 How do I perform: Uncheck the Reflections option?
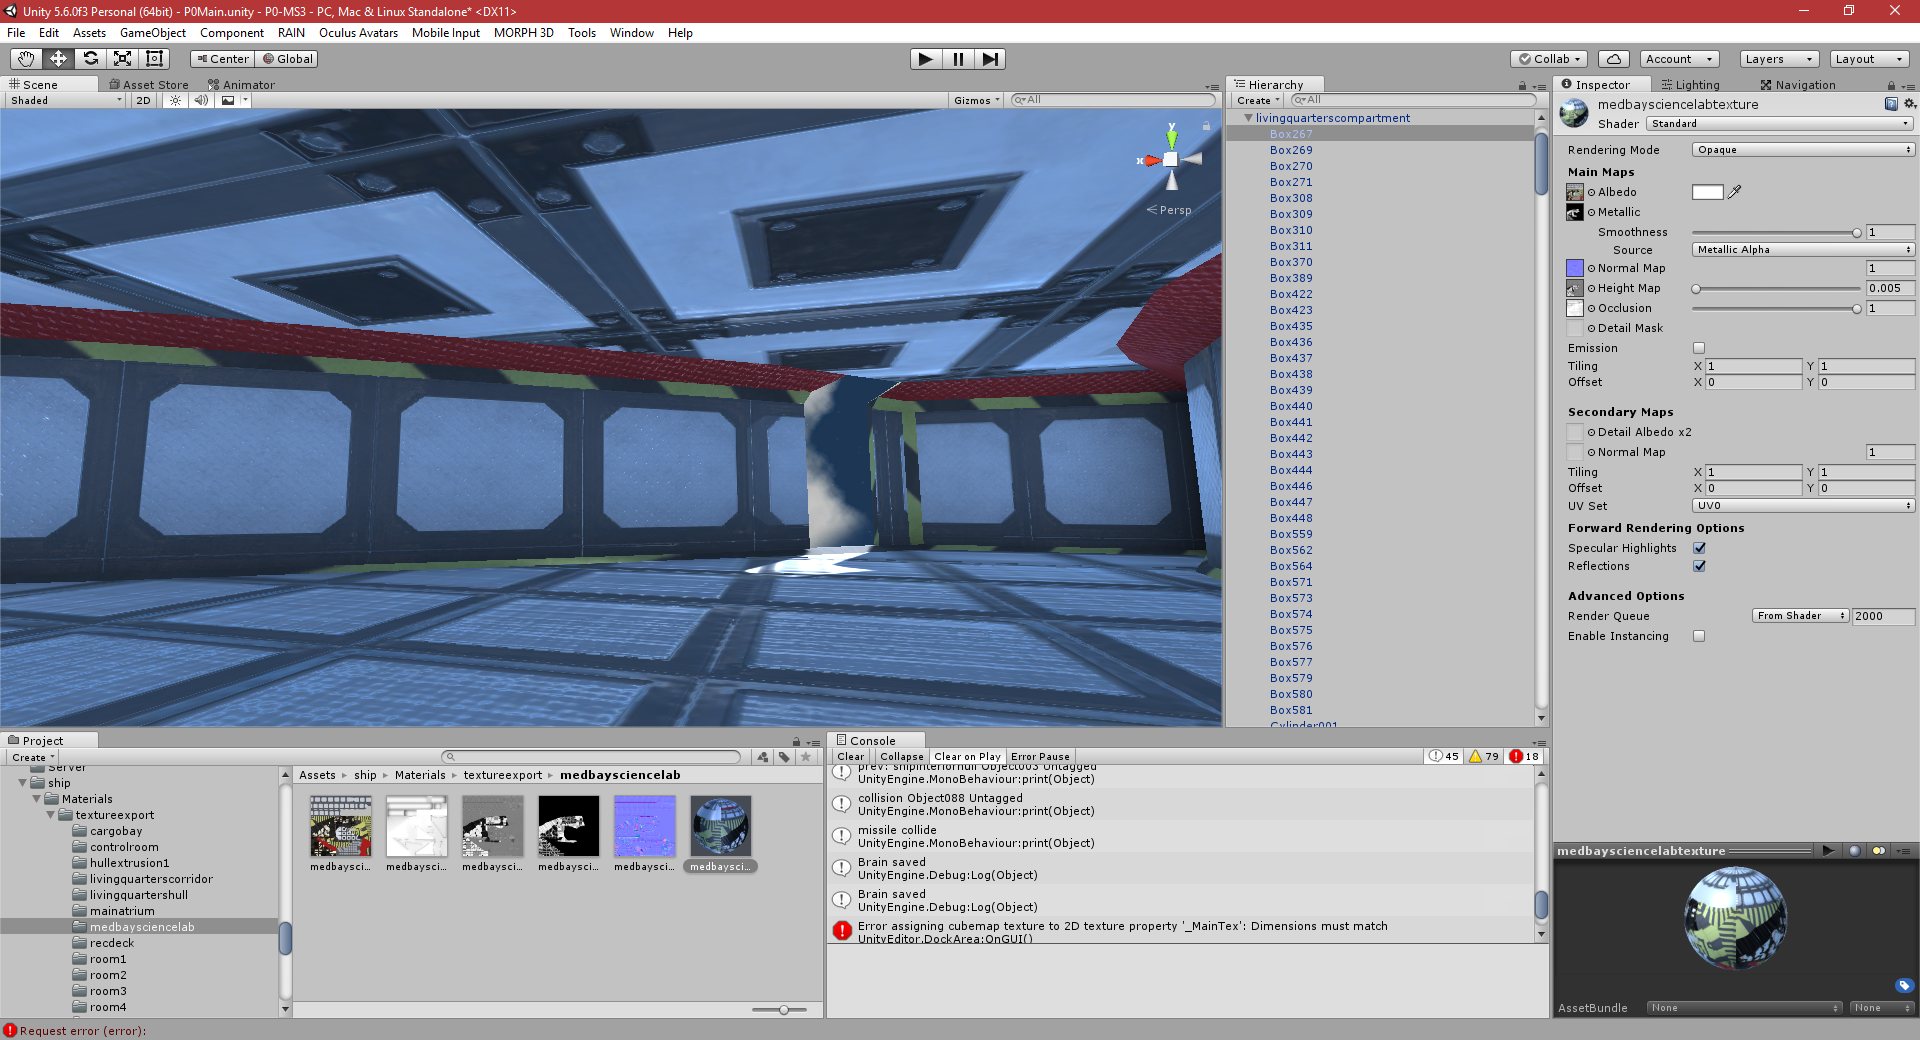[x=1699, y=566]
